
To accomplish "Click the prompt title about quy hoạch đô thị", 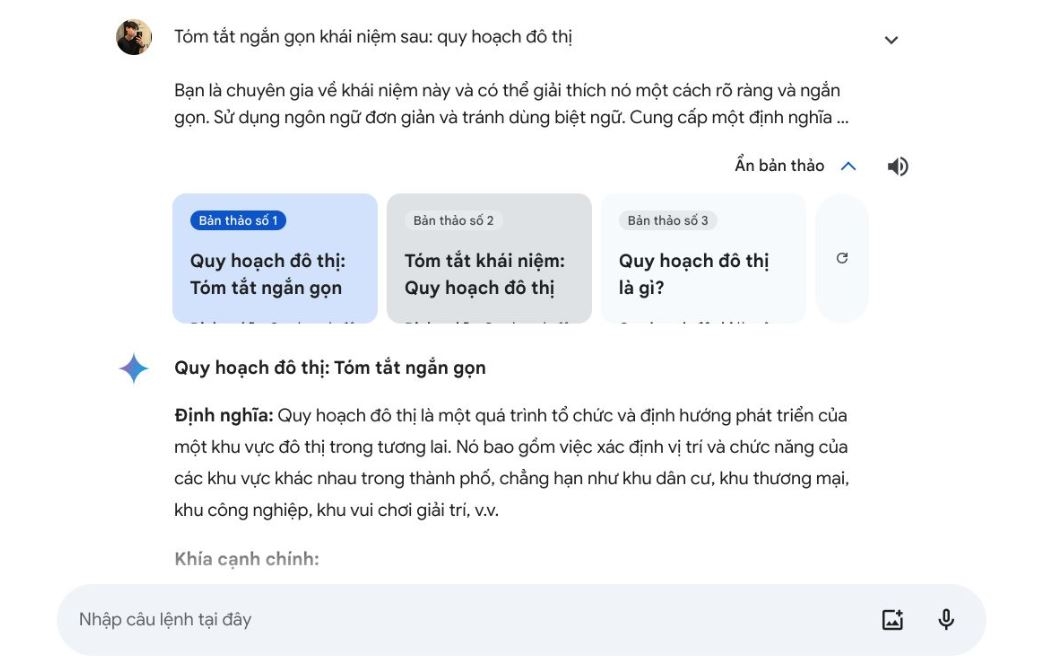I will click(x=373, y=37).
